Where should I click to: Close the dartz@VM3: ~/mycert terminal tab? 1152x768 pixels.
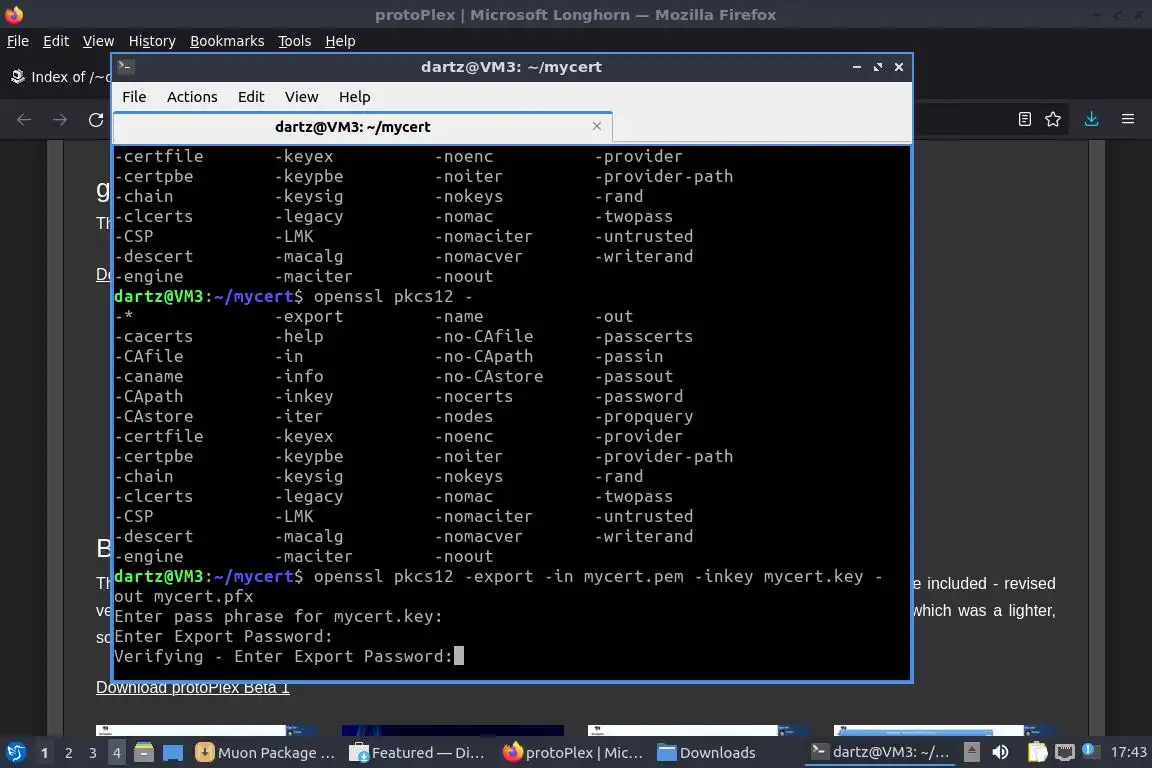click(x=597, y=126)
